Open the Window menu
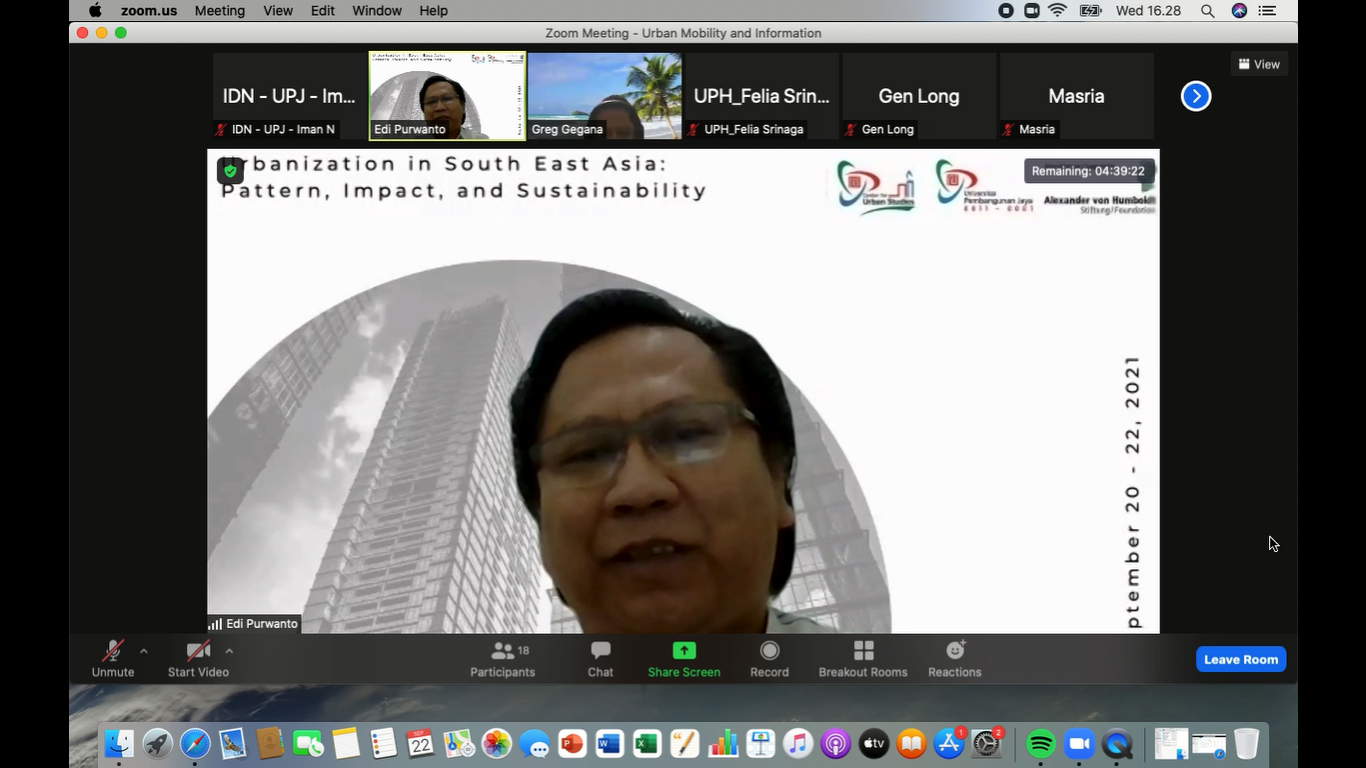1366x768 pixels. click(377, 10)
